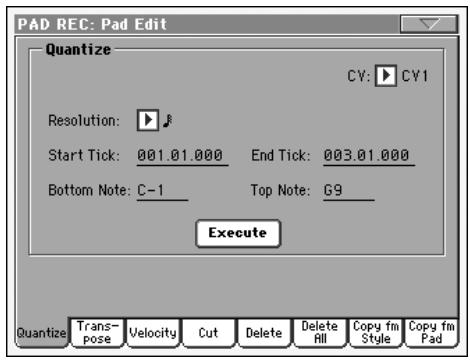This screenshot has width=470, height=360.
Task: Open the Resolution pop-up arrow
Action: (148, 120)
